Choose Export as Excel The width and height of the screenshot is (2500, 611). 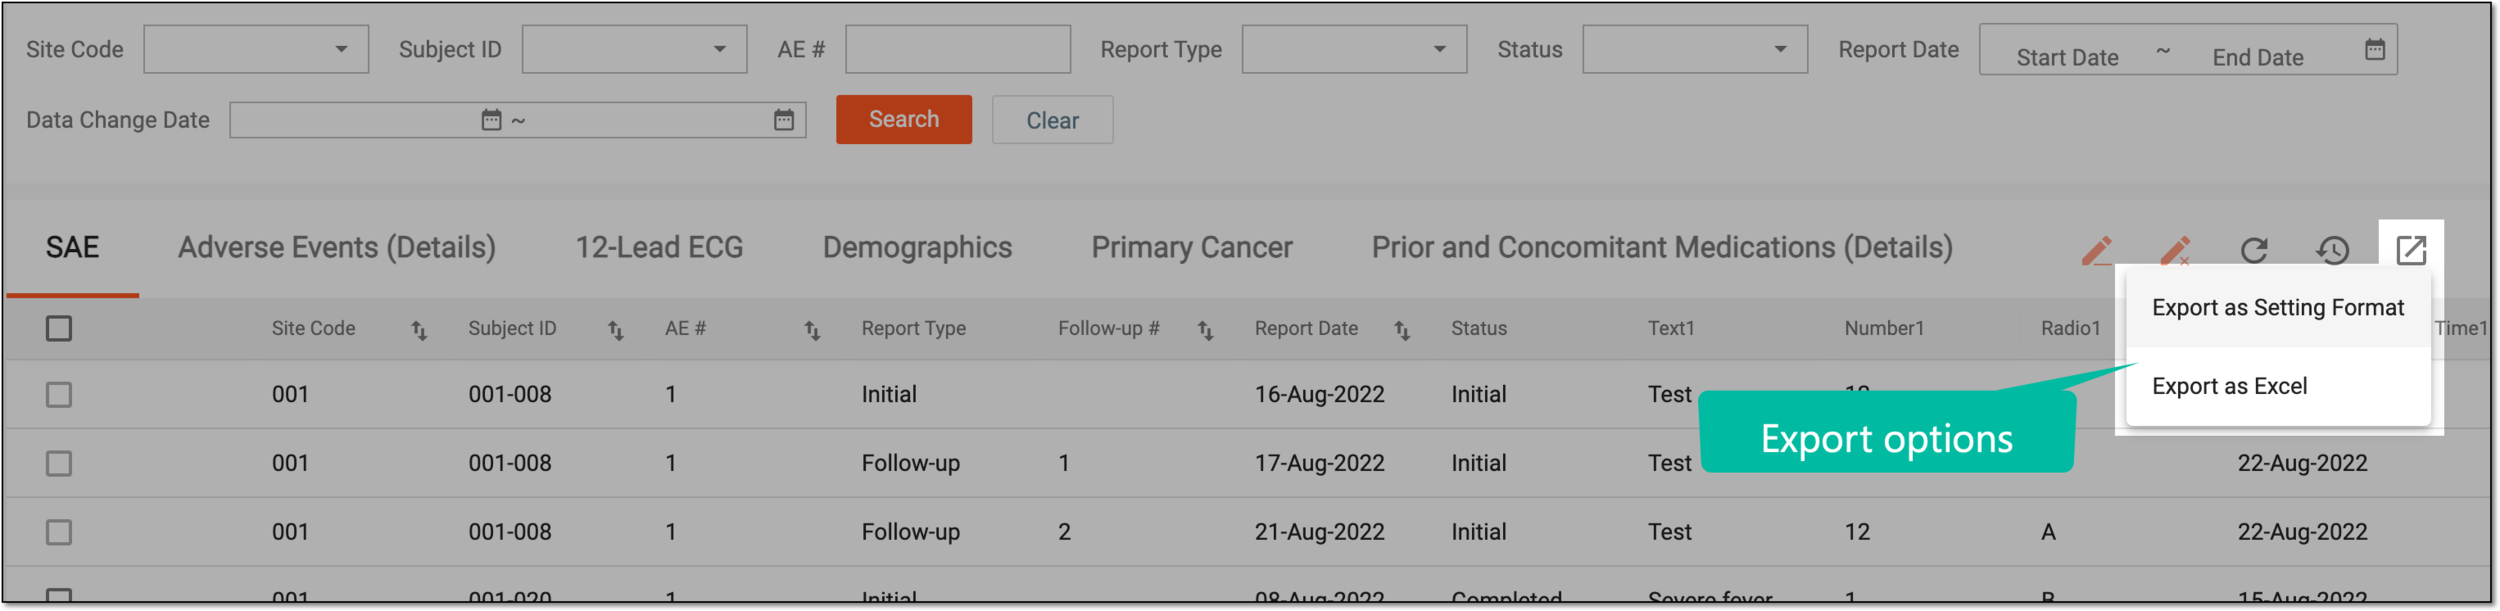(2278, 386)
